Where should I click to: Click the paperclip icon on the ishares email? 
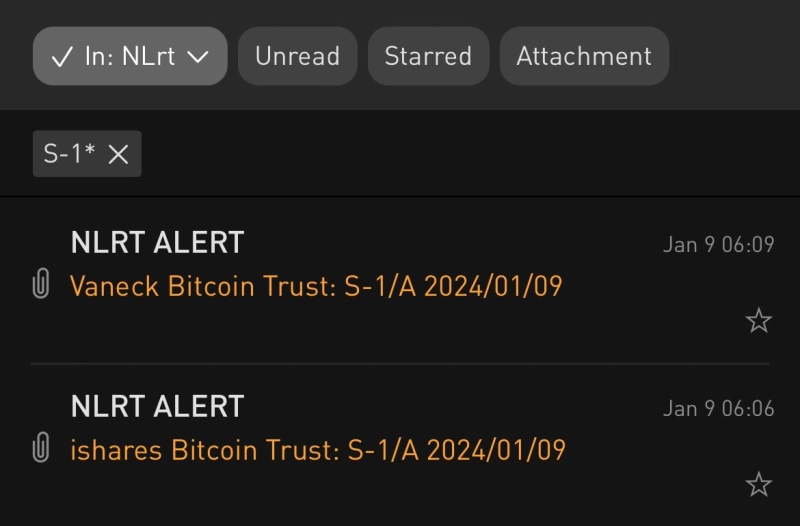pos(41,450)
